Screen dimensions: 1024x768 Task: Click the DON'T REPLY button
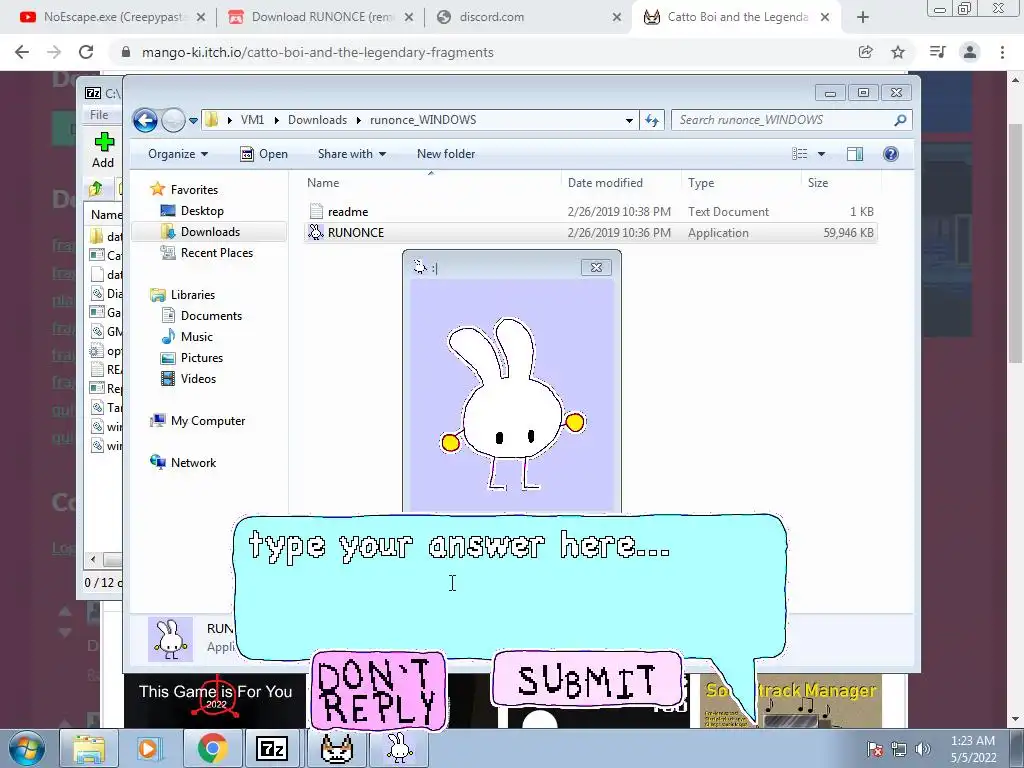point(379,691)
